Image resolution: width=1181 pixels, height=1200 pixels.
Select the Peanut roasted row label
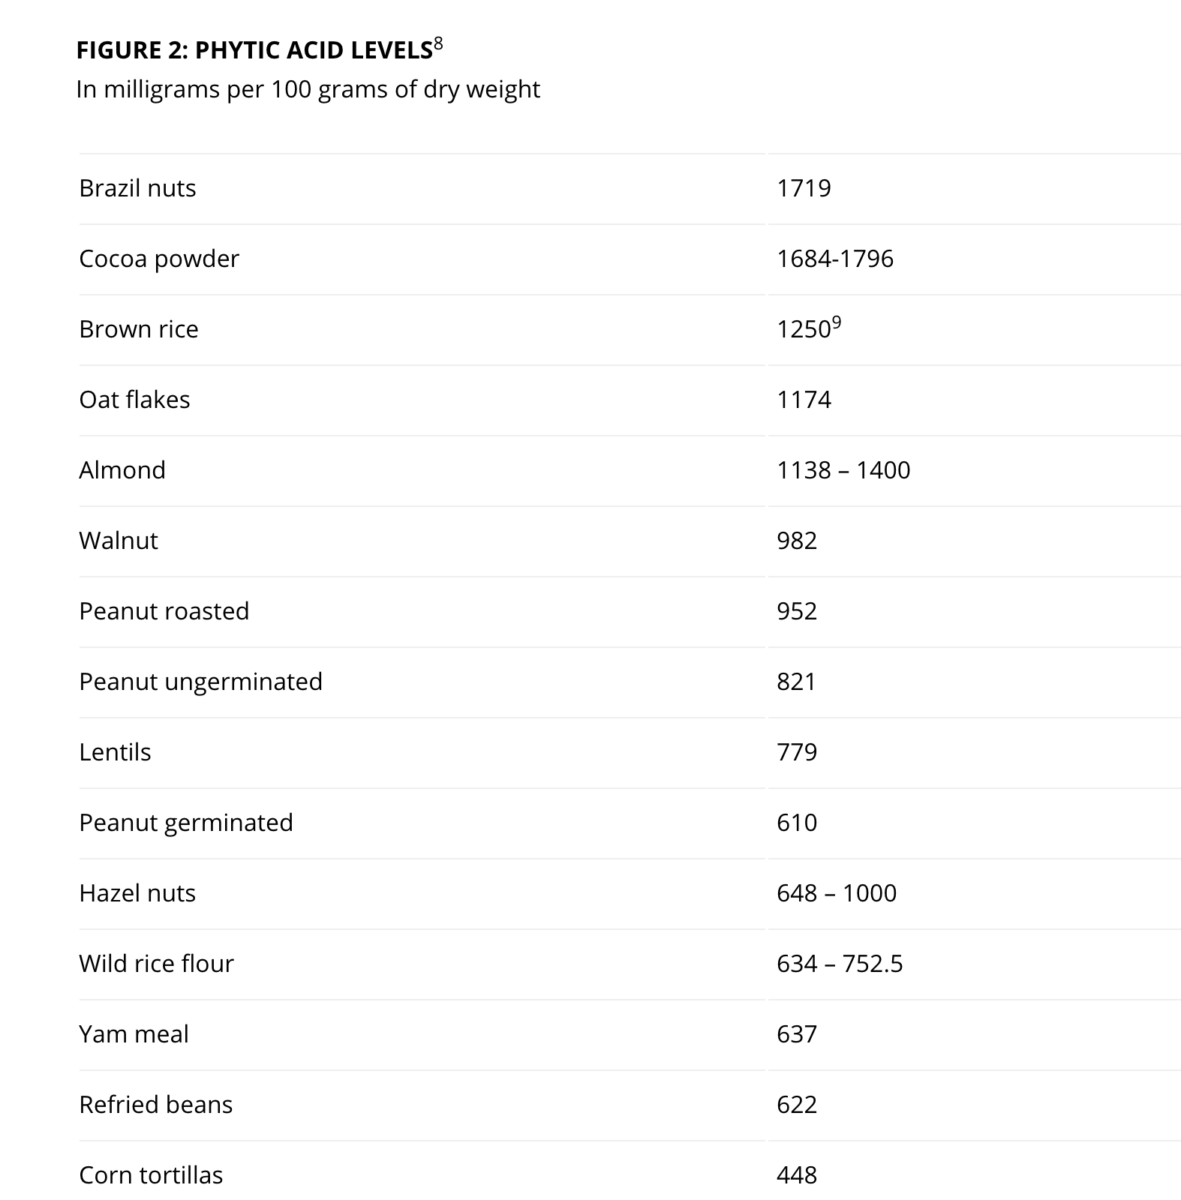164,611
